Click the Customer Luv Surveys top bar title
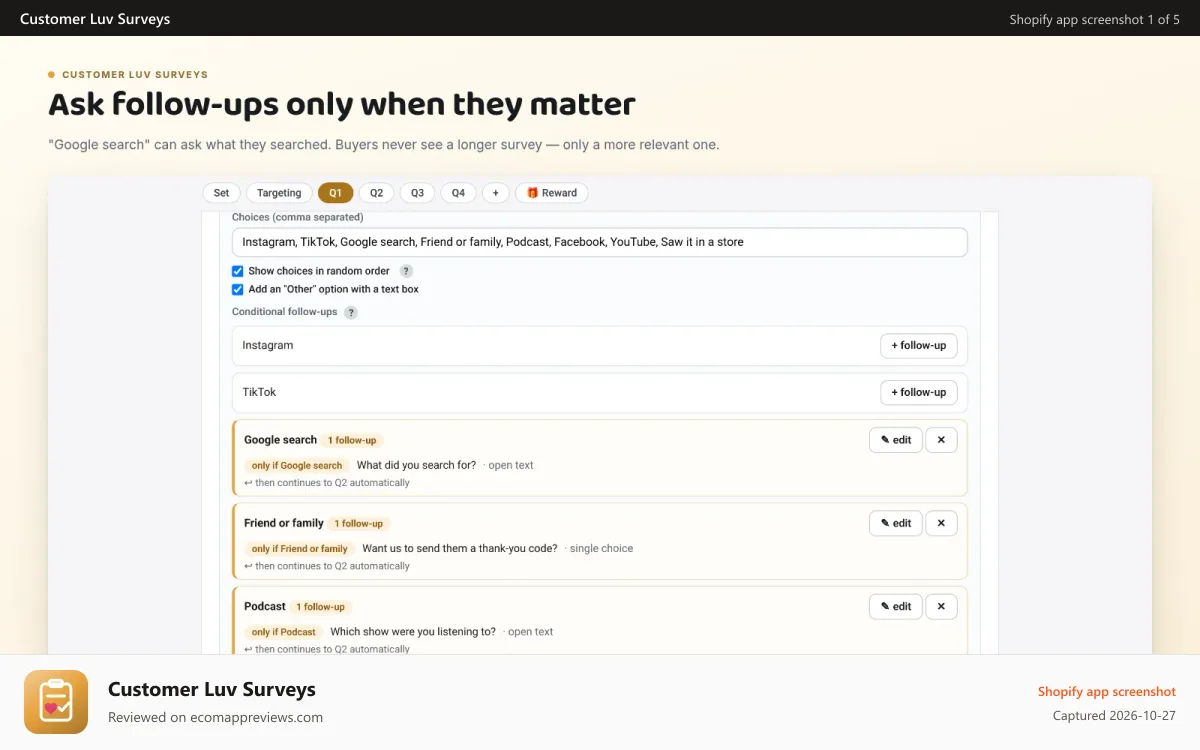 95,19
